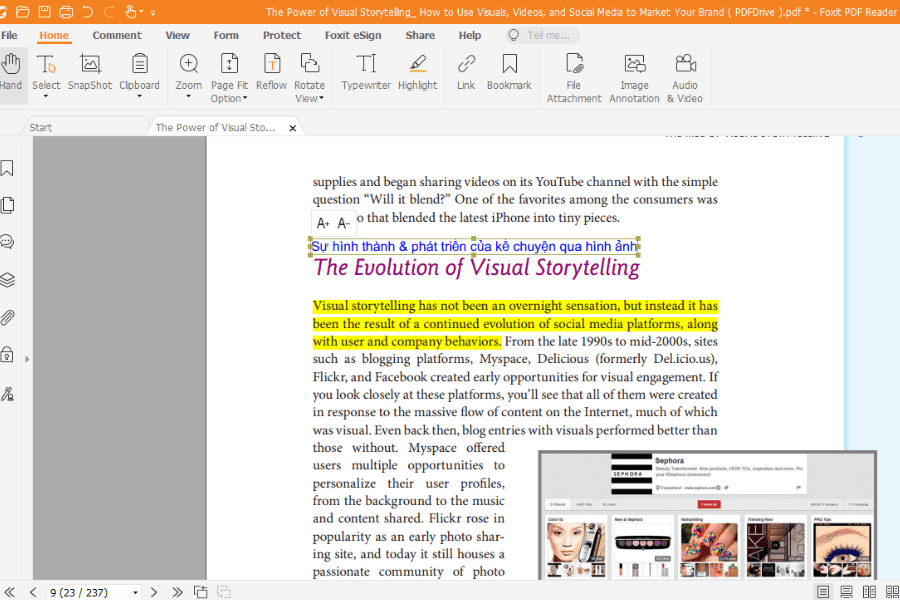Open the Protect ribbon tab

coord(282,36)
